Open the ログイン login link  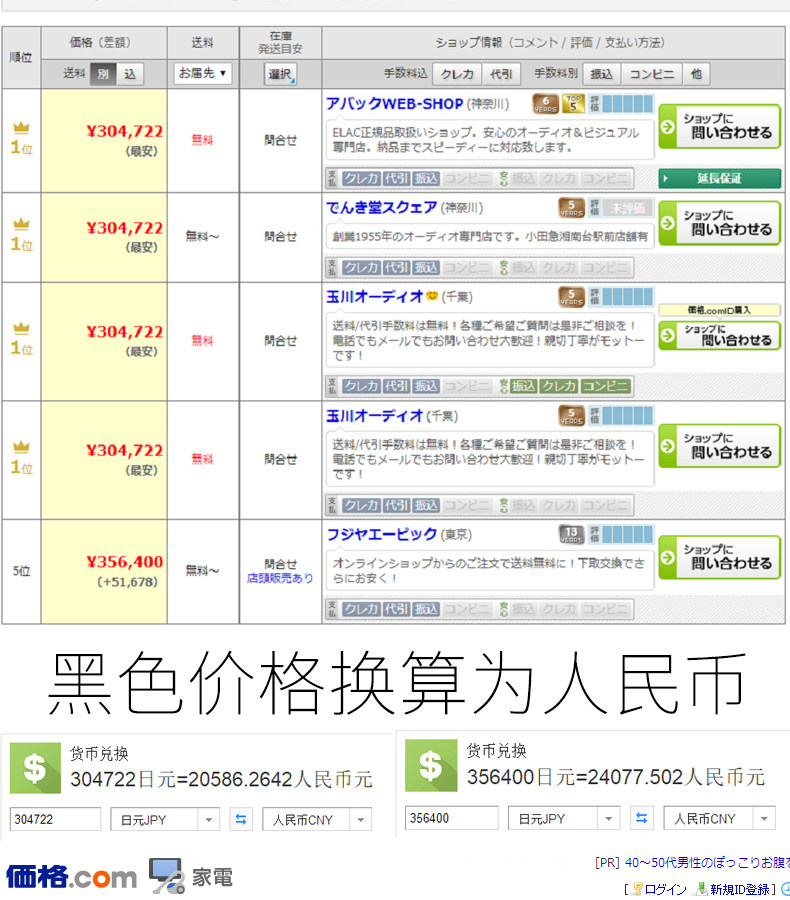click(665, 889)
